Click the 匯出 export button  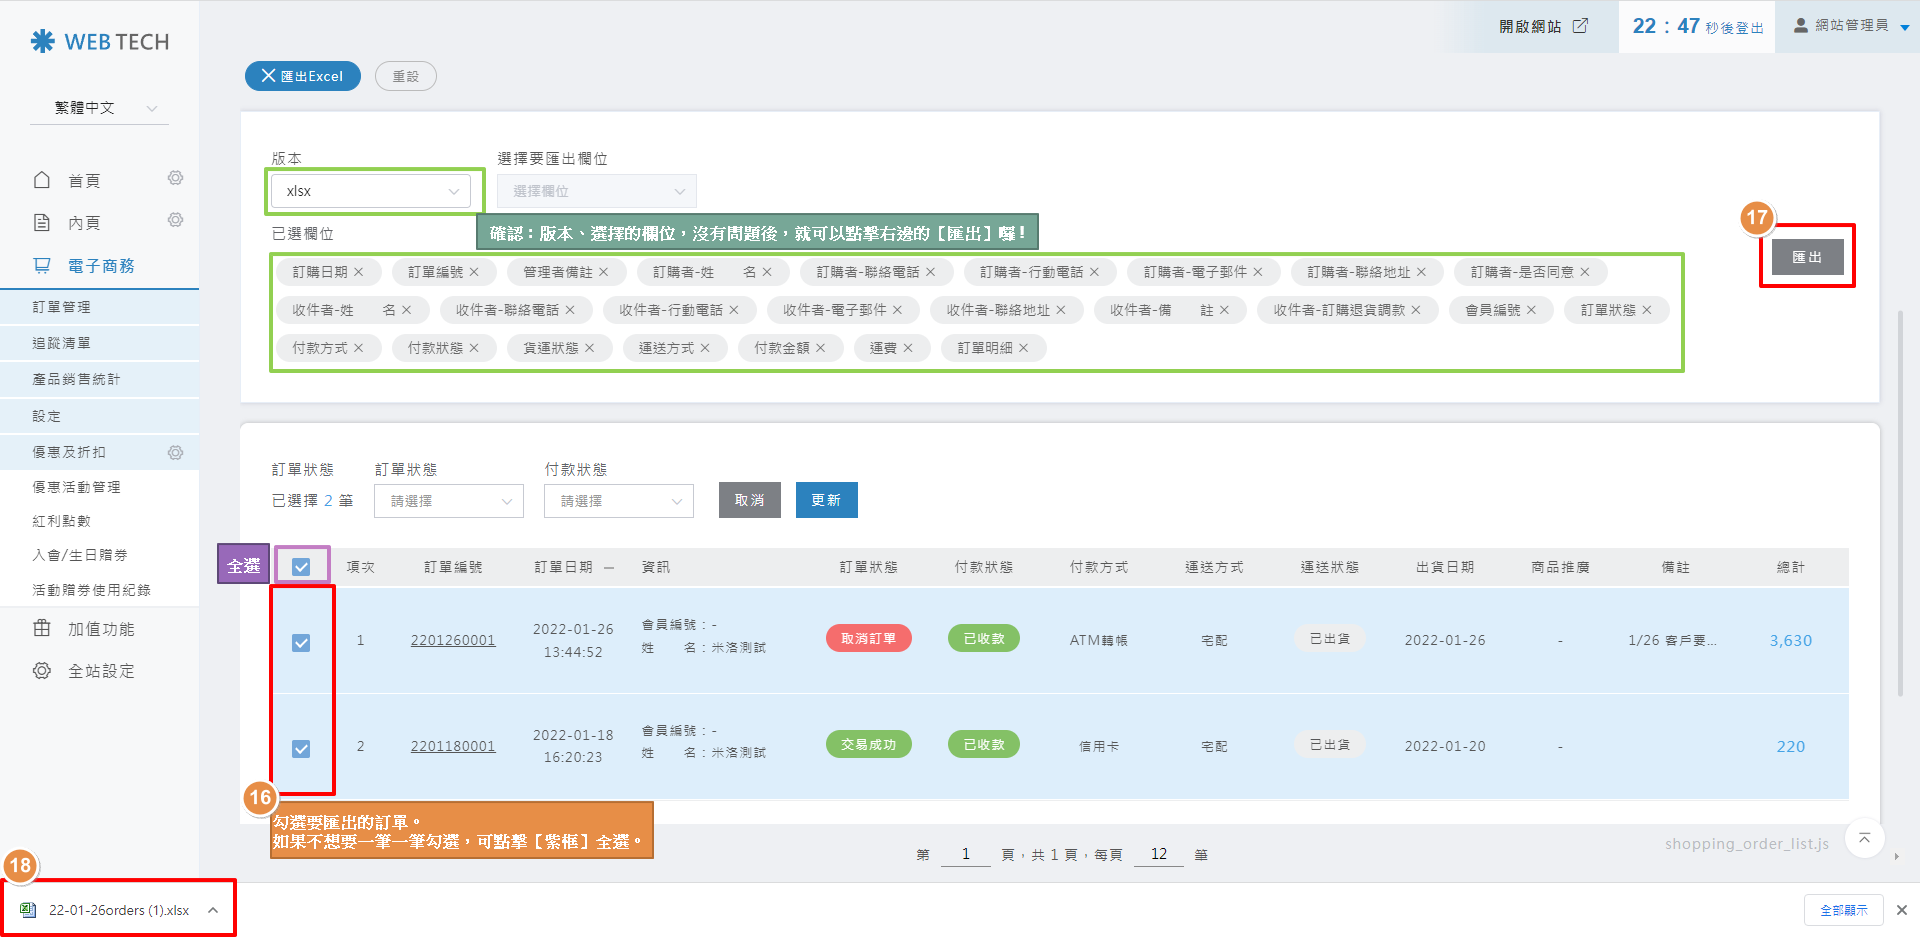tap(1806, 257)
